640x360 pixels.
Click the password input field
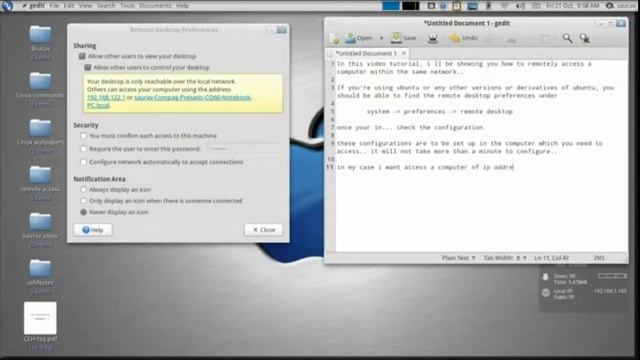244,149
